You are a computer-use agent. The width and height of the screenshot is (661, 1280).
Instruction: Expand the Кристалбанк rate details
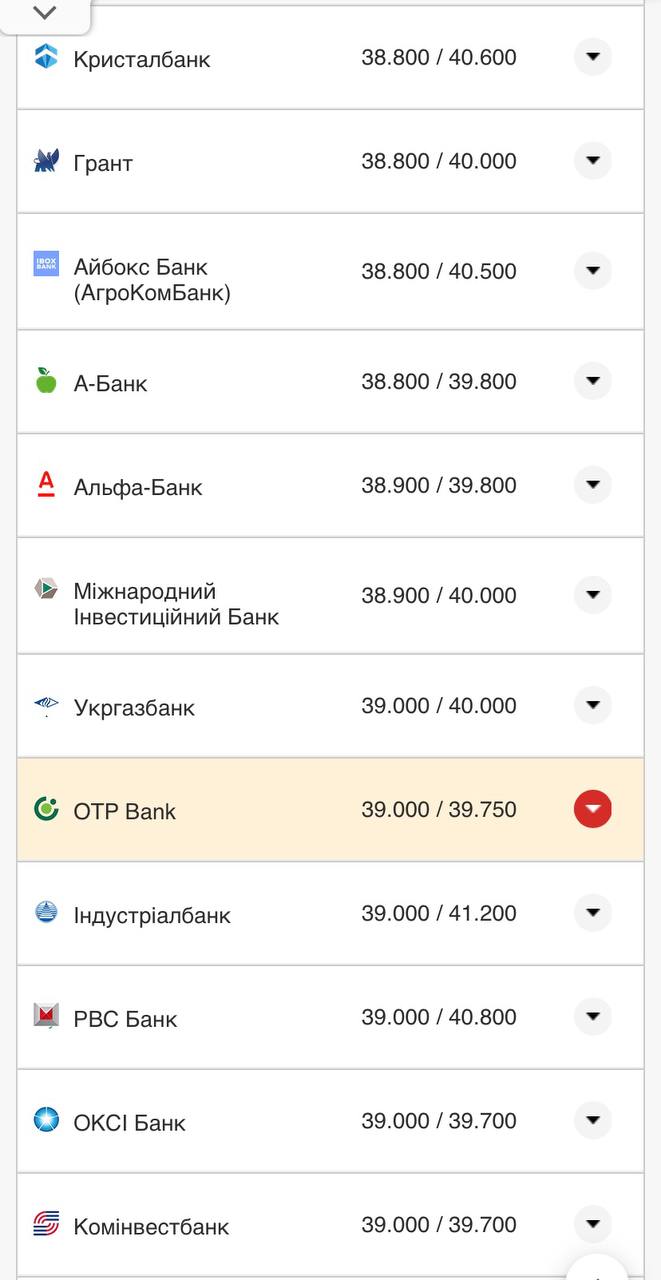point(592,57)
